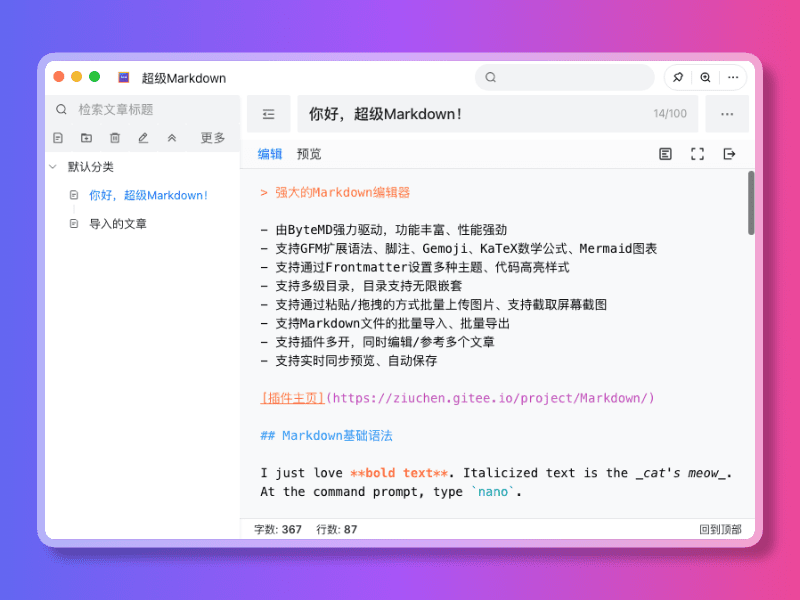This screenshot has width=800, height=600.
Task: Pin the window with the pin icon
Action: [678, 77]
